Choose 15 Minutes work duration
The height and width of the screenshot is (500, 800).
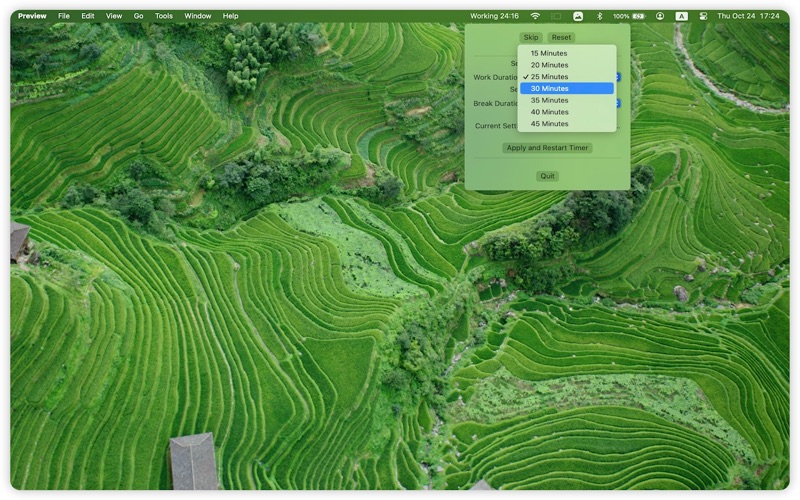(567, 53)
